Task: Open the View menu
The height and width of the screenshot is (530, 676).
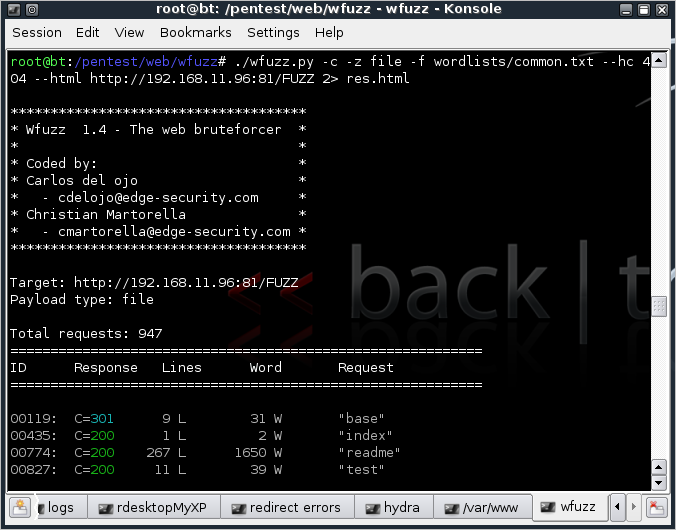Action: [x=129, y=33]
